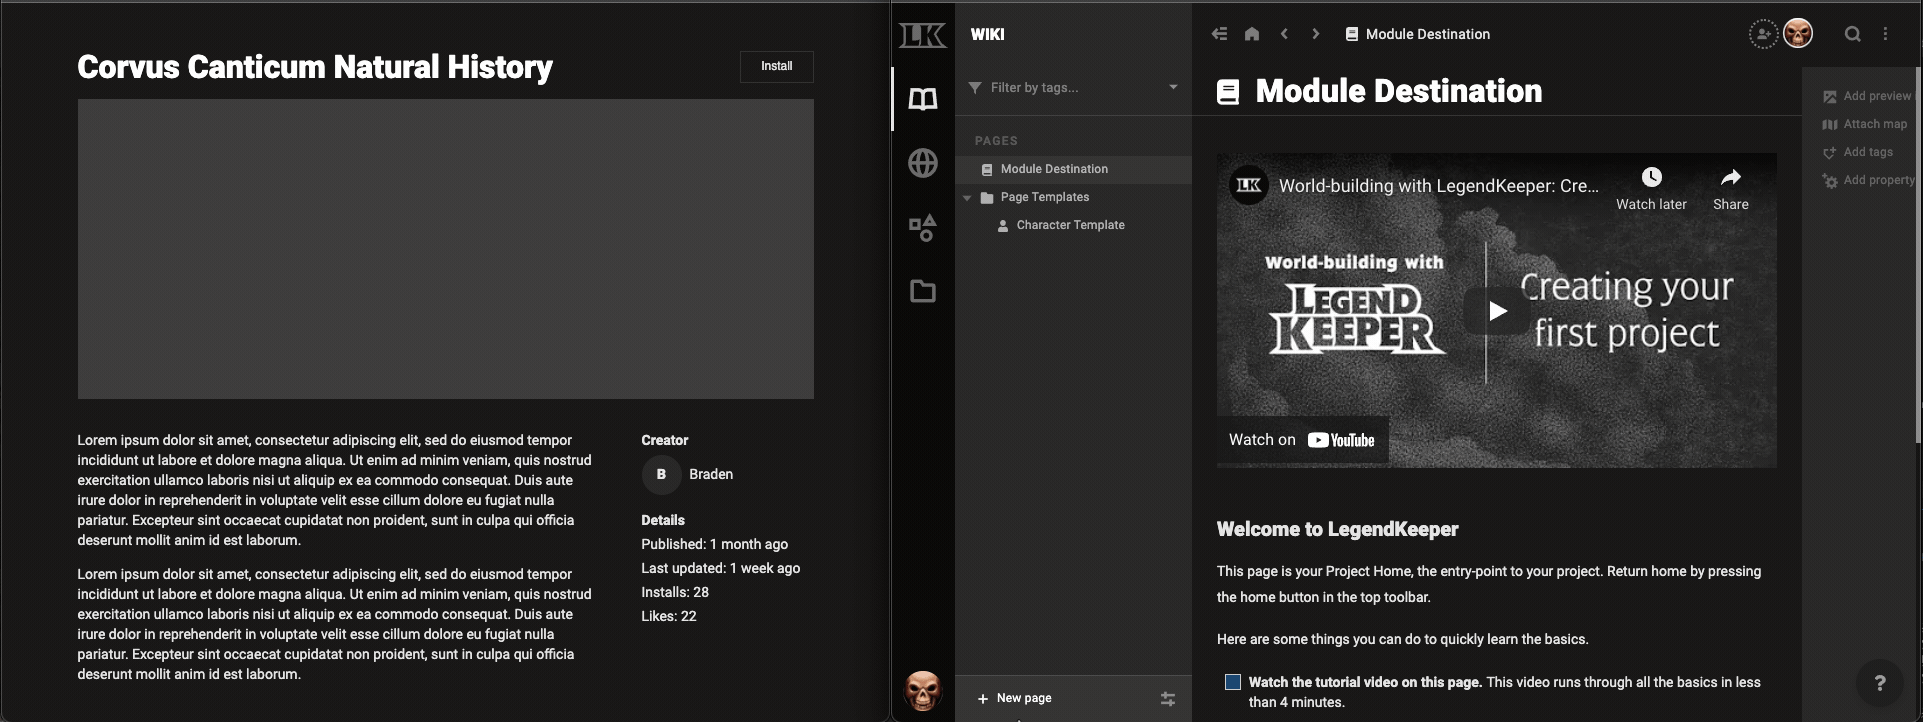Click the skull avatar at sidebar bottom
The height and width of the screenshot is (722, 1923).
[922, 690]
